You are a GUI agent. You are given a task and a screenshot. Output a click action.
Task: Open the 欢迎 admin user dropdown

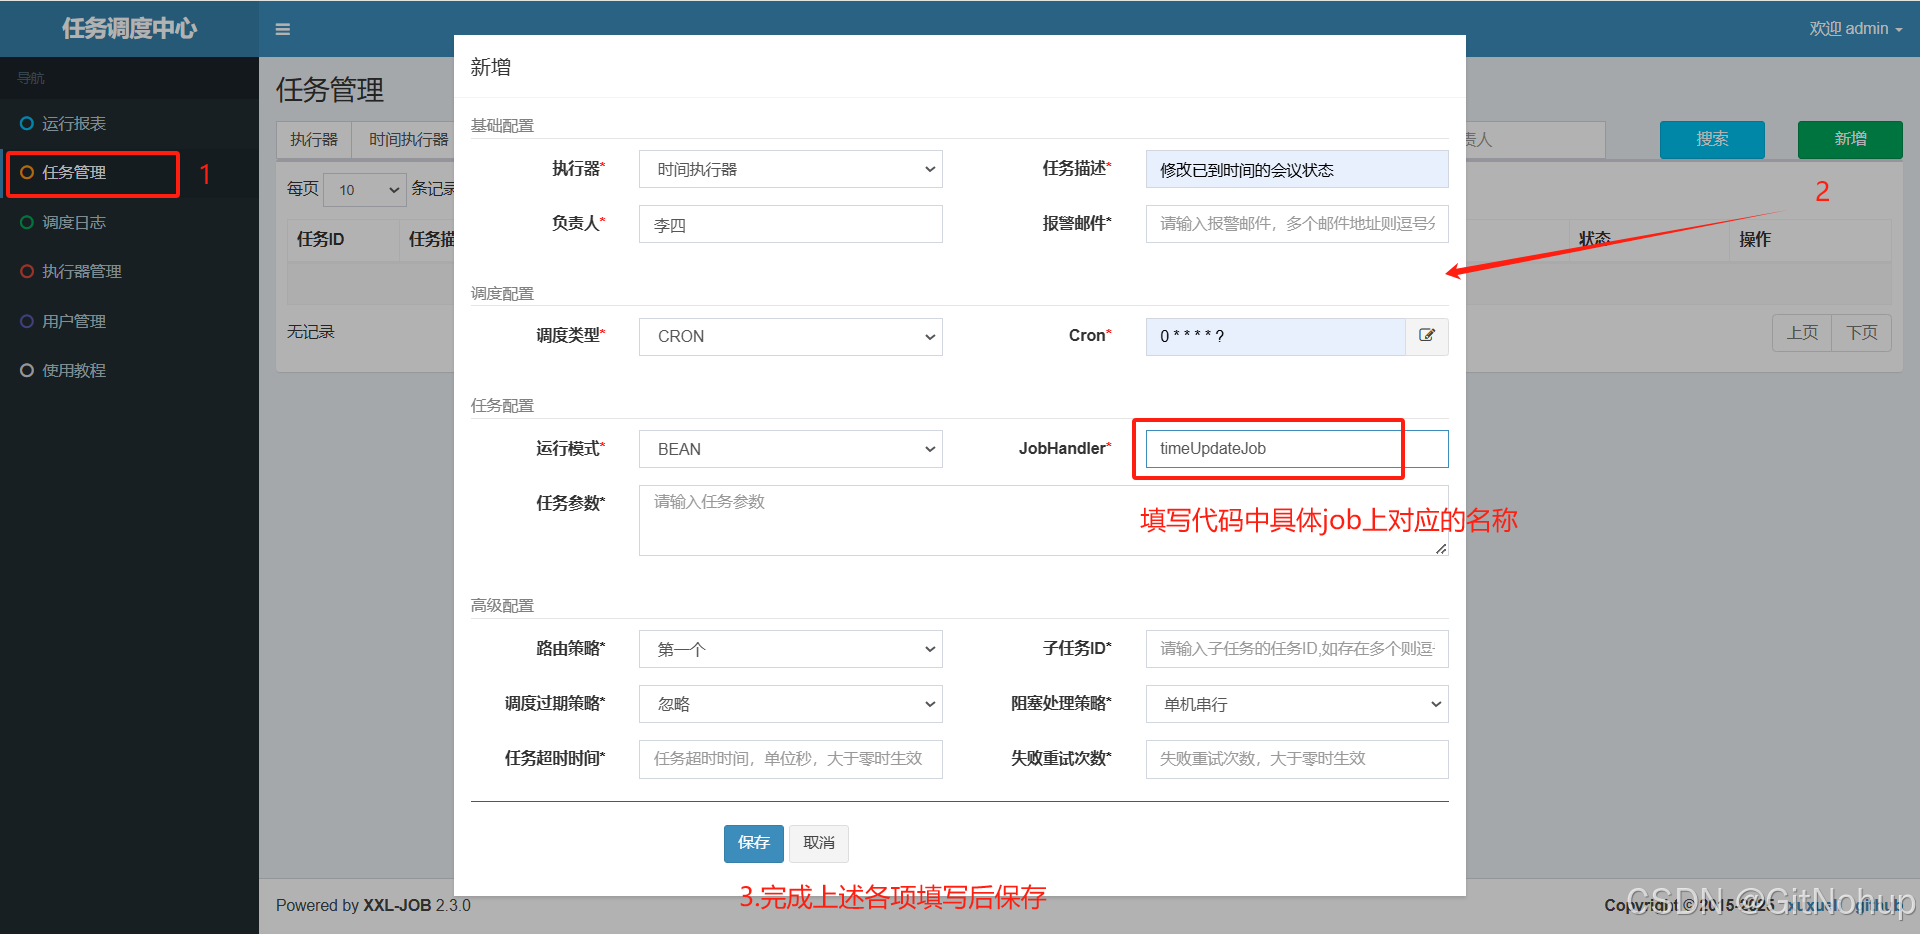click(x=1855, y=28)
